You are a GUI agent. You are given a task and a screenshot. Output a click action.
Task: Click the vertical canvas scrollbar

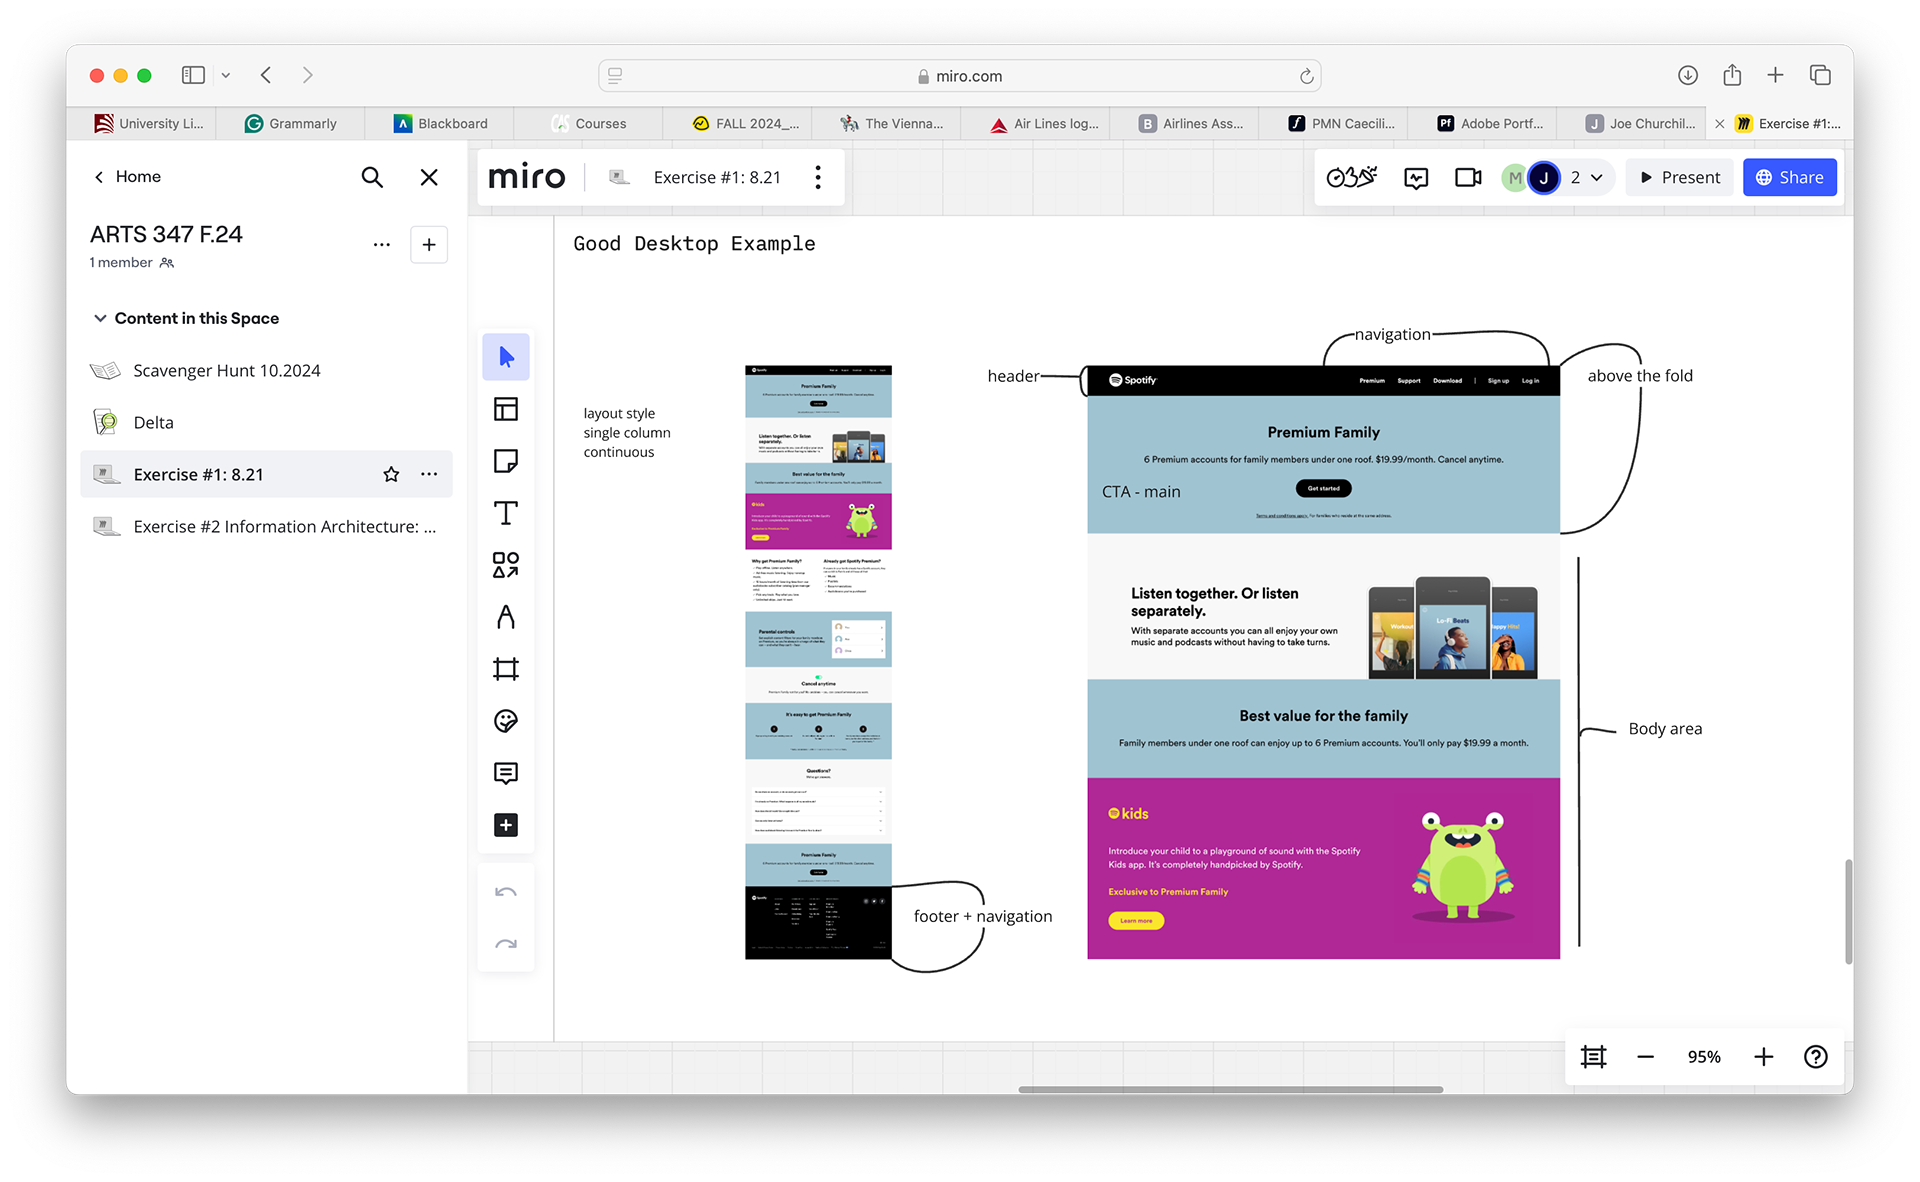[x=1848, y=911]
